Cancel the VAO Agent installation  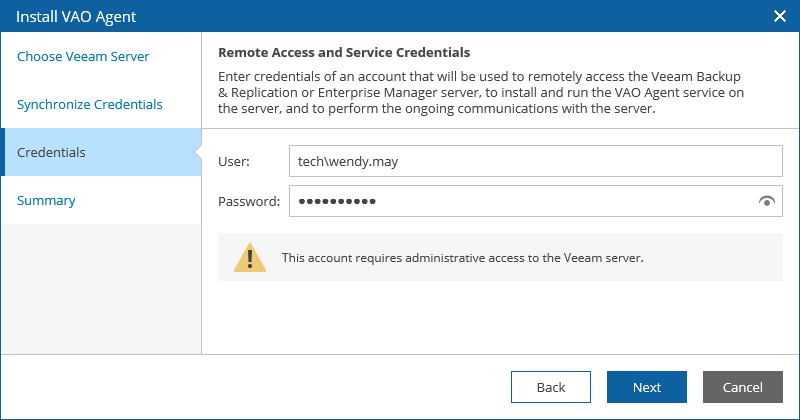[742, 387]
